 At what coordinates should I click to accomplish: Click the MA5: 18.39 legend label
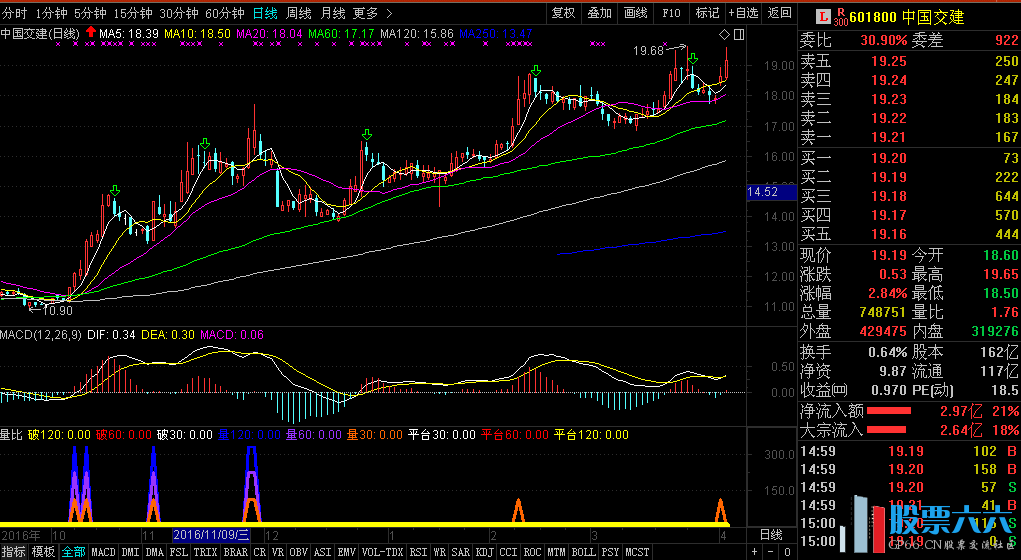point(130,33)
